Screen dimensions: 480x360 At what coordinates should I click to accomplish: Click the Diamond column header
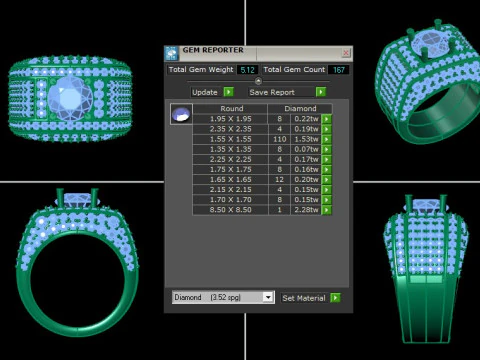tap(300, 109)
